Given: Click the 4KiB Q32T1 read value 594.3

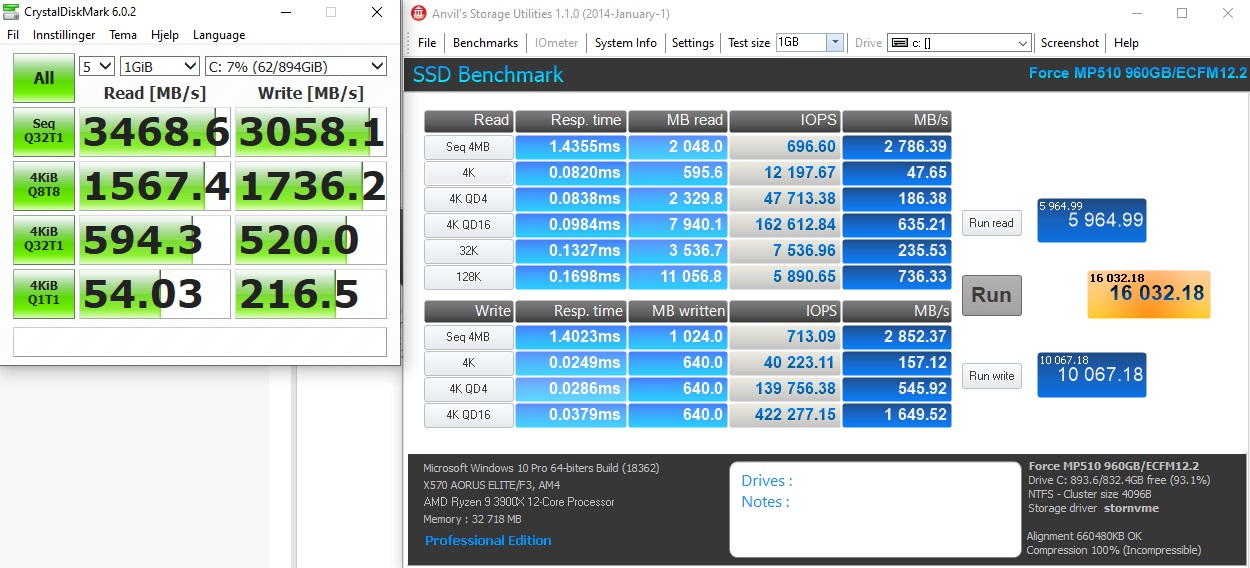Looking at the screenshot, I should point(156,240).
